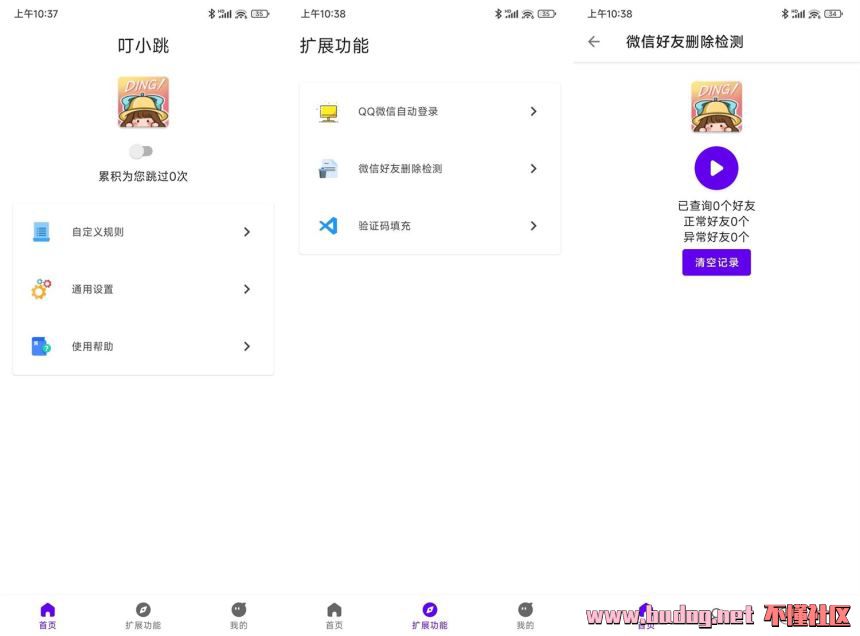
Task: Tap the avatar image on detection page
Action: tap(716, 107)
